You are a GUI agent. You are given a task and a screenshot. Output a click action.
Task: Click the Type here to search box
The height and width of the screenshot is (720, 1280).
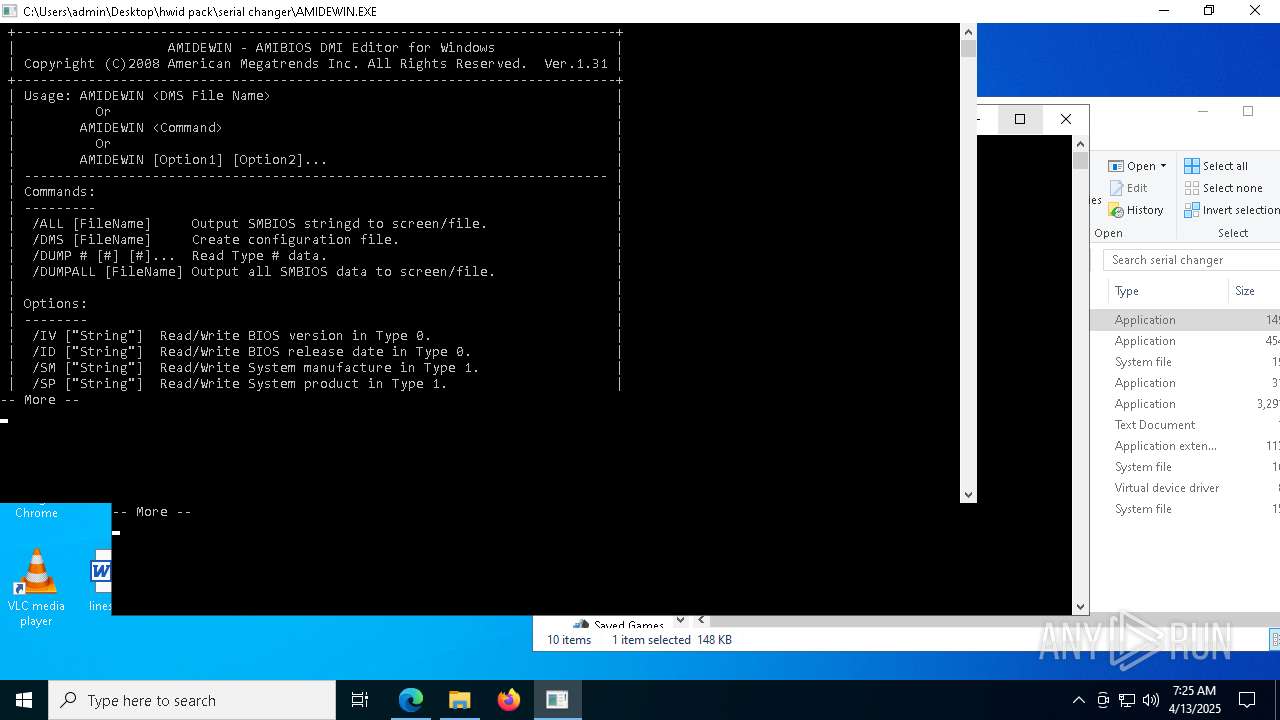pyautogui.click(x=192, y=700)
